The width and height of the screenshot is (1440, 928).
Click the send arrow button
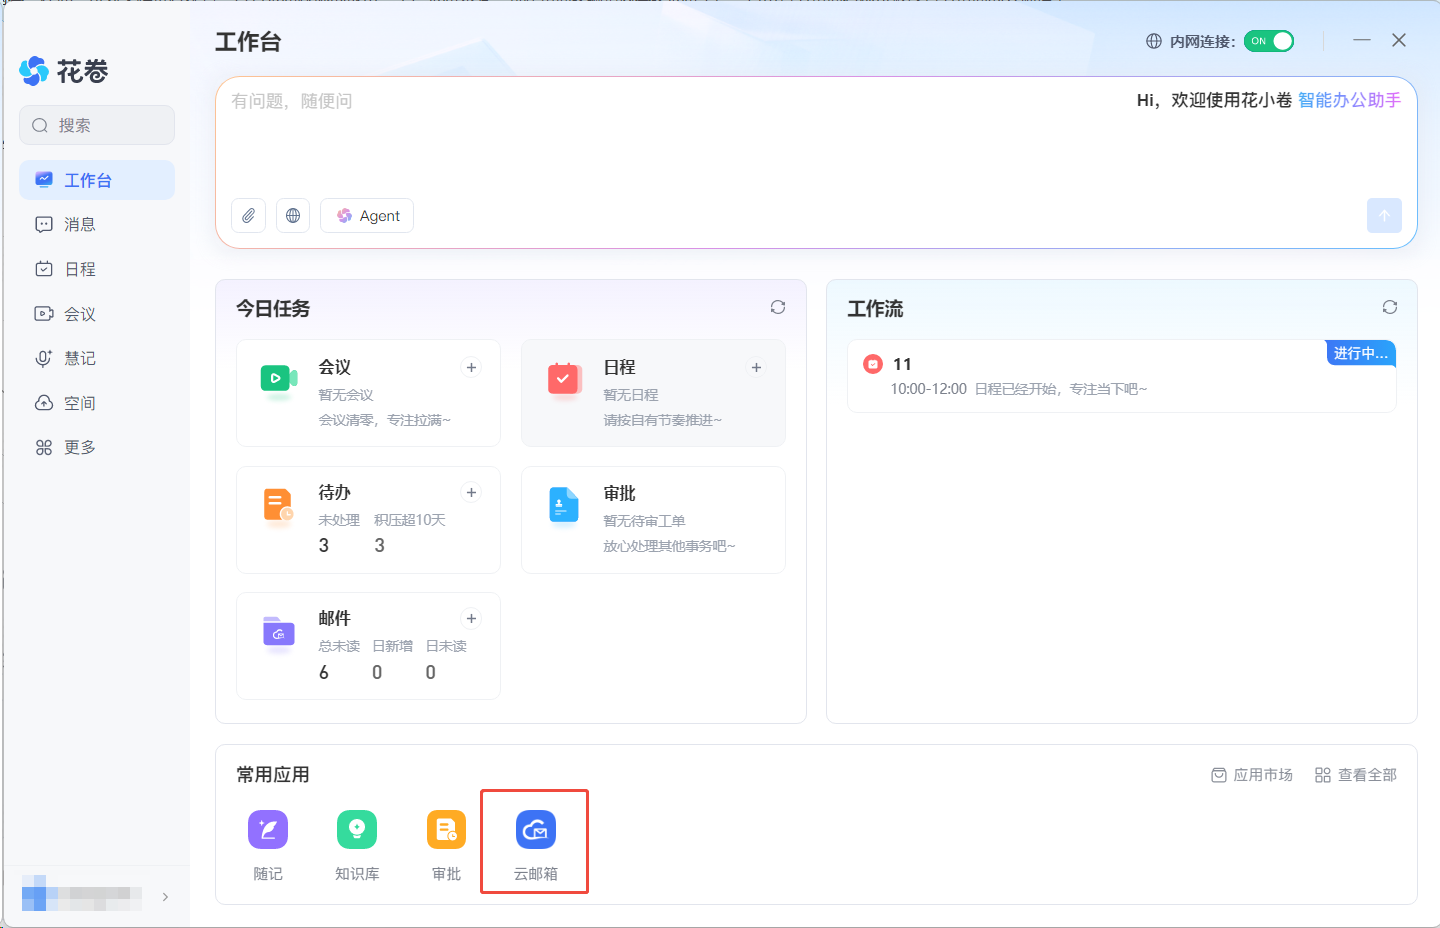(x=1384, y=216)
